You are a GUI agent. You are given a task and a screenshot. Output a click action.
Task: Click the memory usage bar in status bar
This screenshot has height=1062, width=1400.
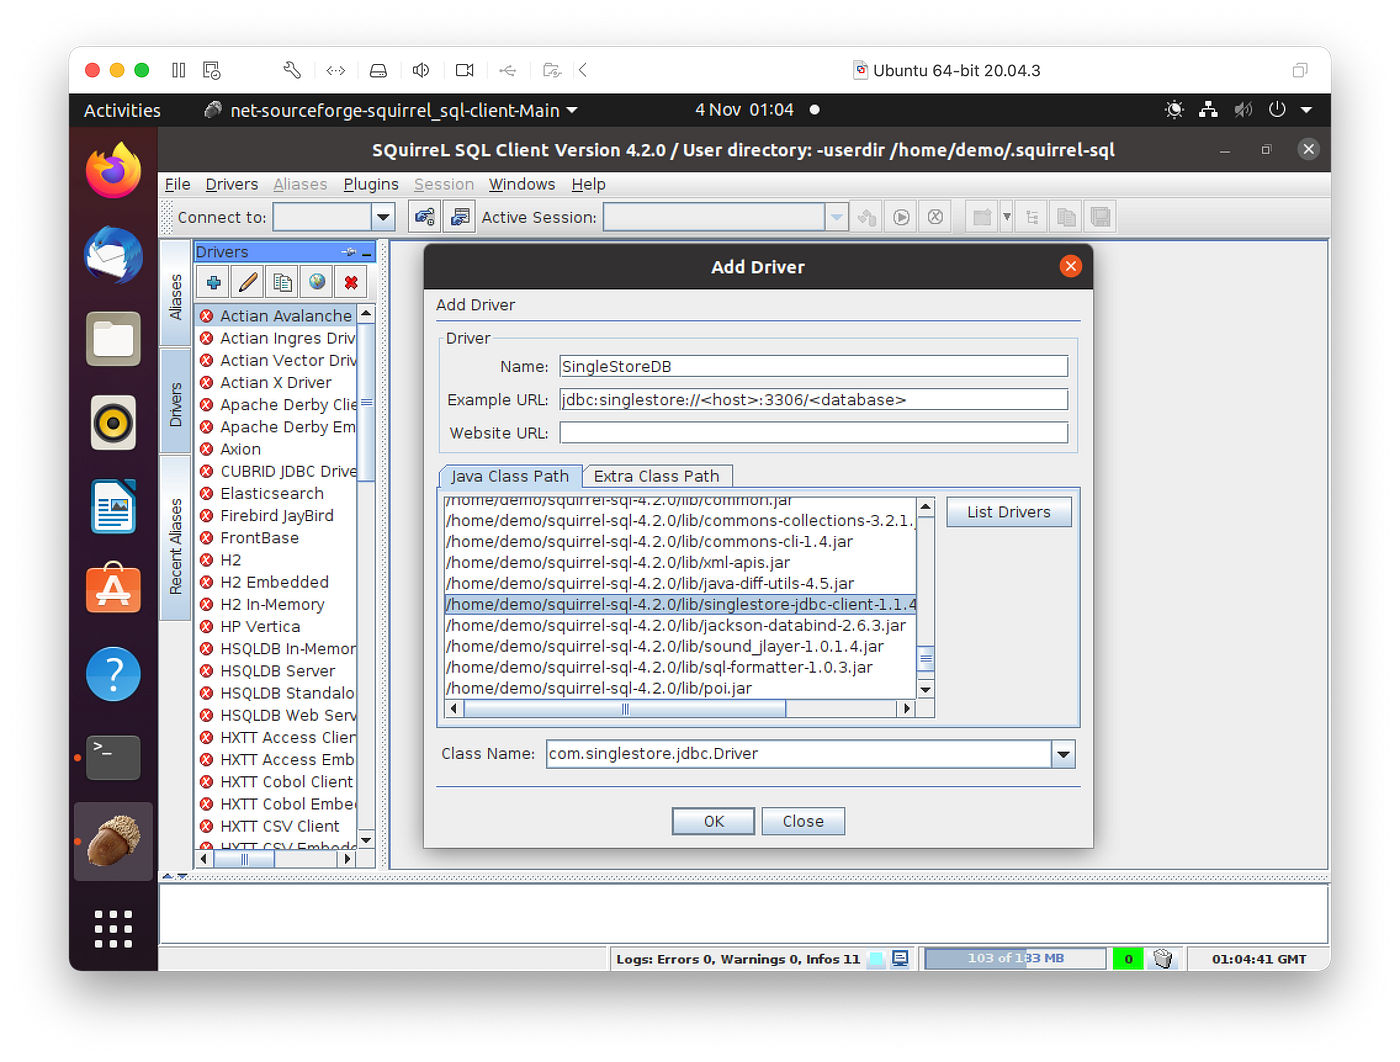[x=1013, y=957]
